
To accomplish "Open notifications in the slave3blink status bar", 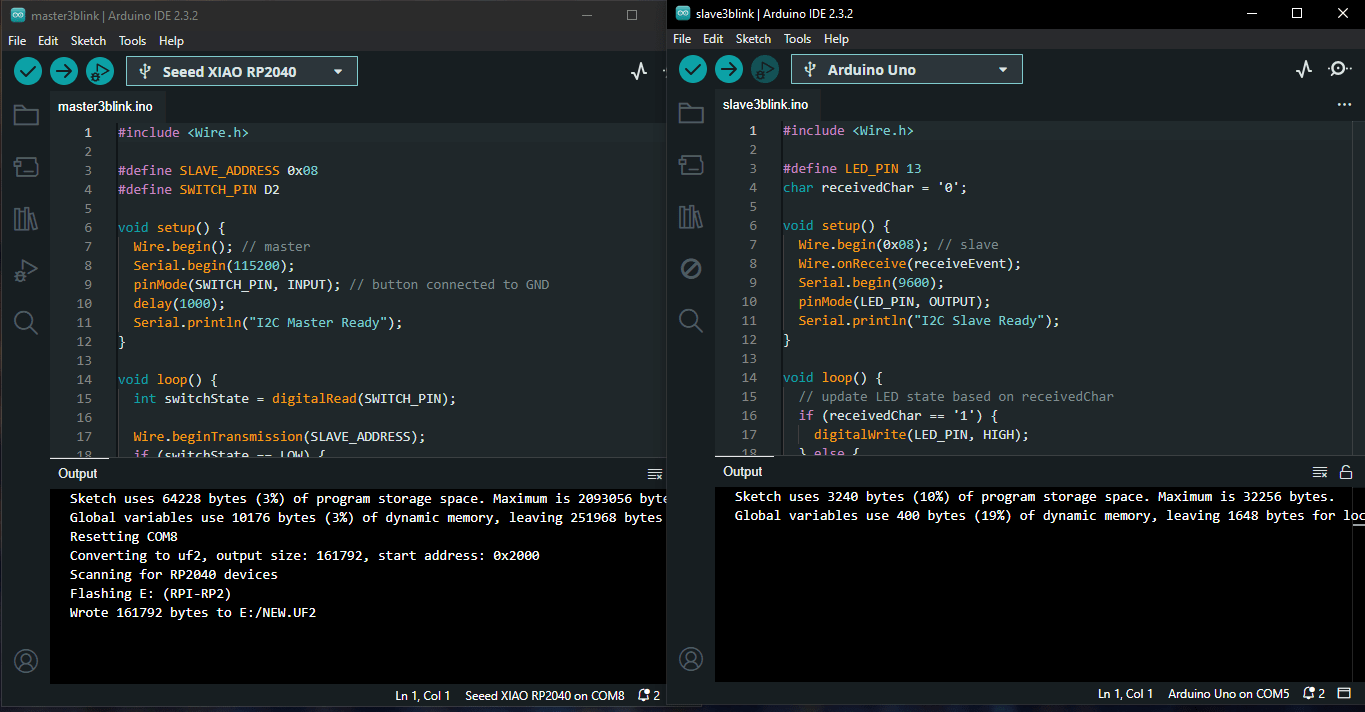I will point(1313,694).
